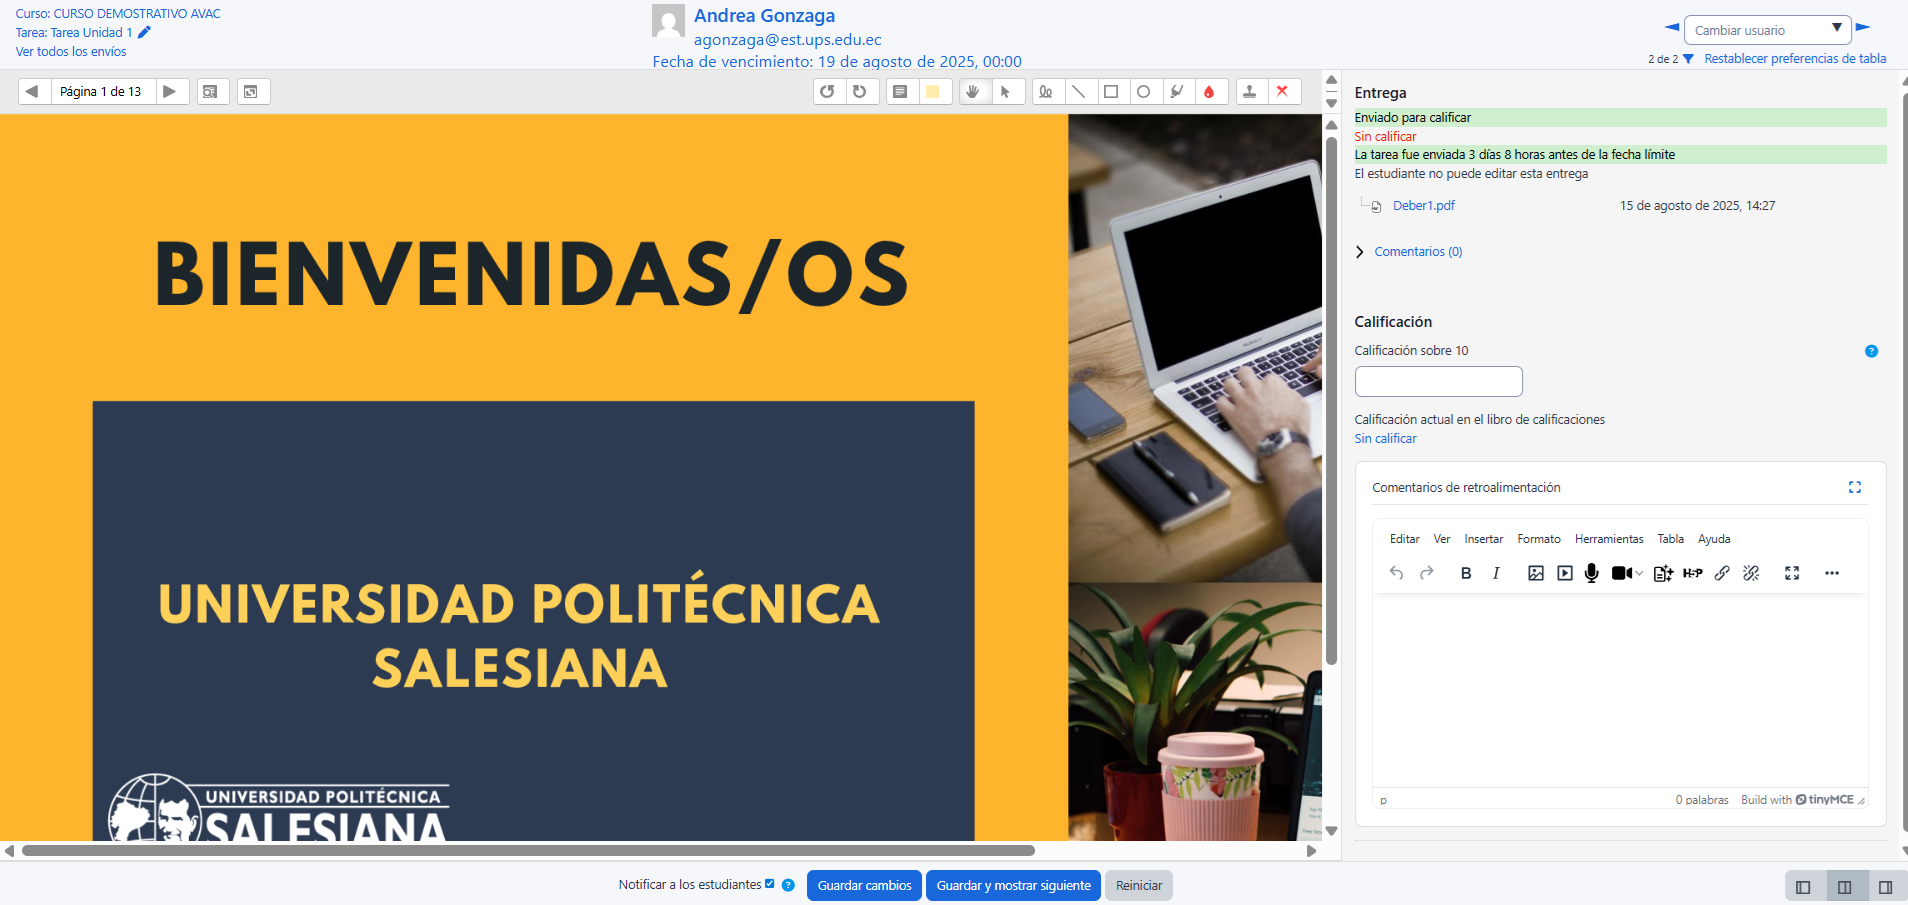Insert H5P content in feedback editor
This screenshot has width=1908, height=905.
point(1692,573)
